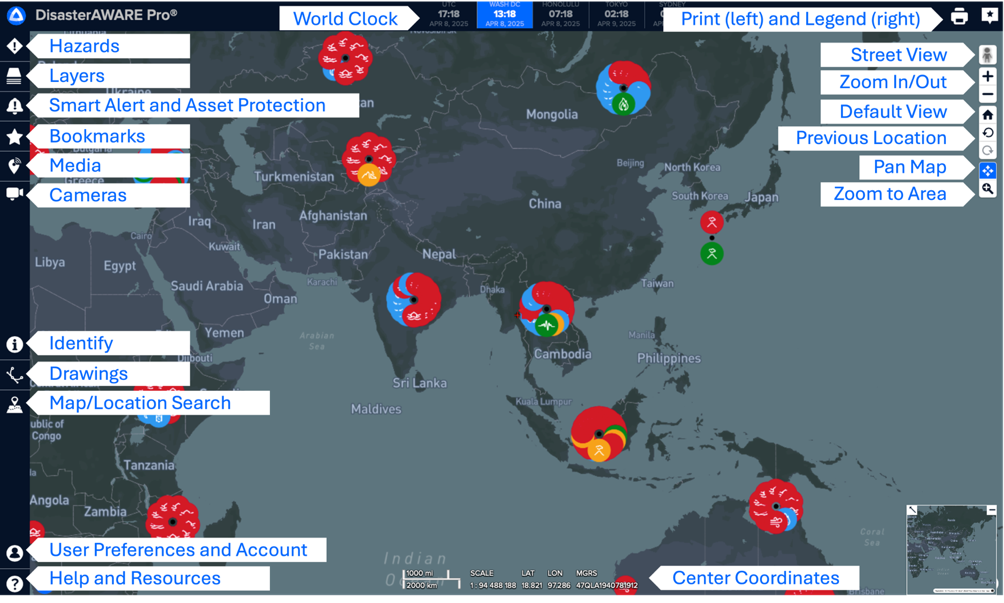Click red flood cluster above Afghanistan at map top

(345, 58)
